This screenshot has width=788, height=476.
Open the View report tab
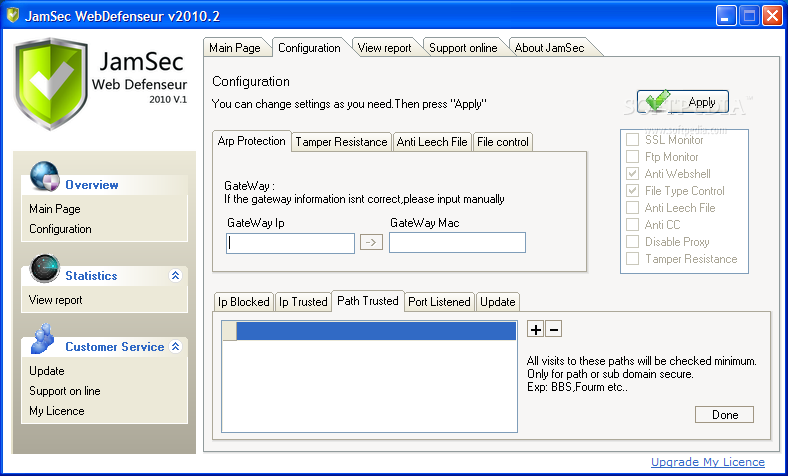point(384,48)
